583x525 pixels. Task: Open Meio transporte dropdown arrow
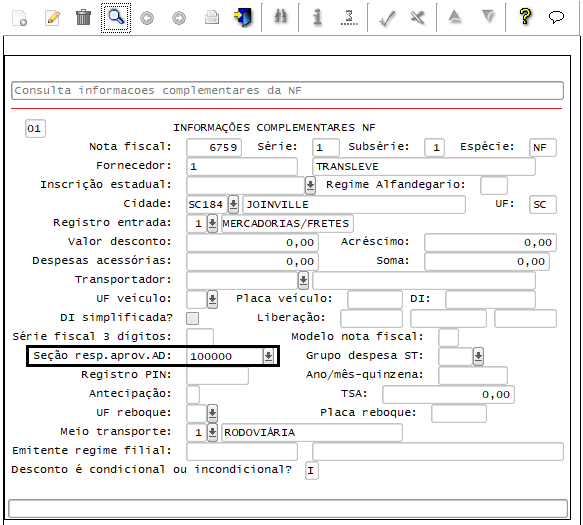coord(212,432)
